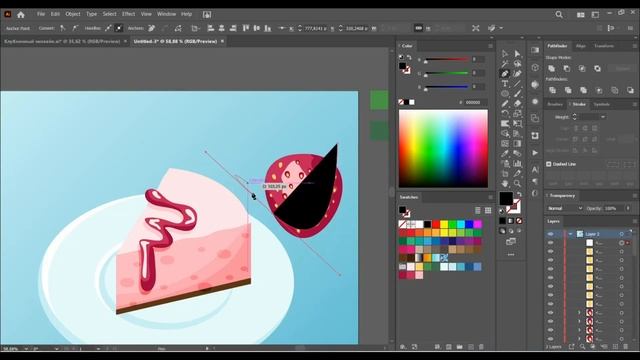Select the Hand tool
640x360 pixels.
(x=505, y=184)
